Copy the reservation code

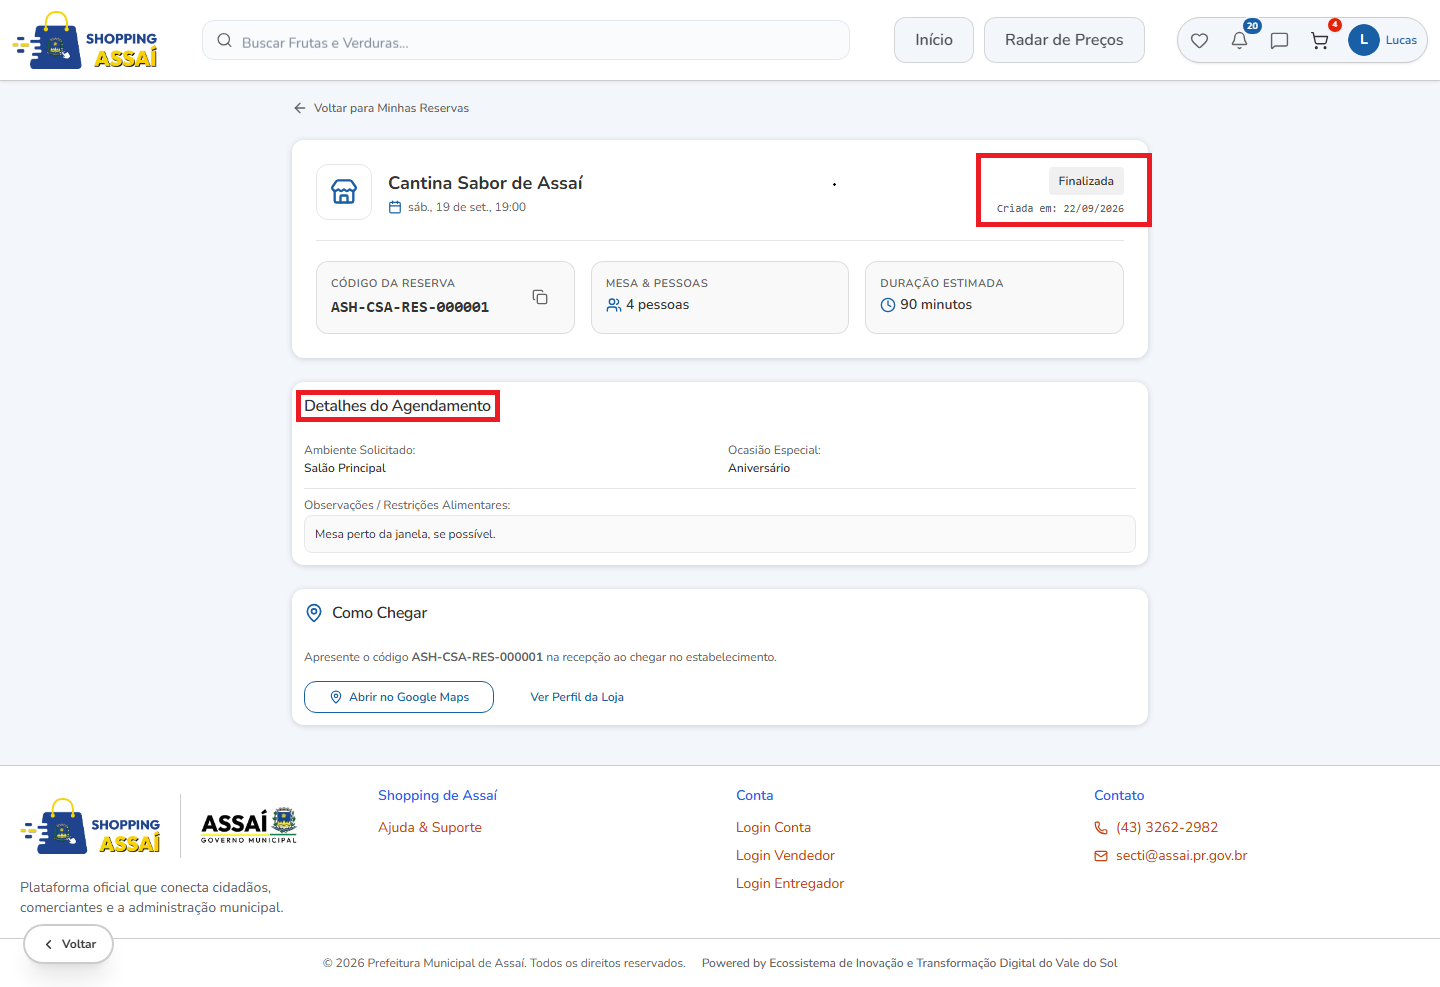[x=540, y=297]
